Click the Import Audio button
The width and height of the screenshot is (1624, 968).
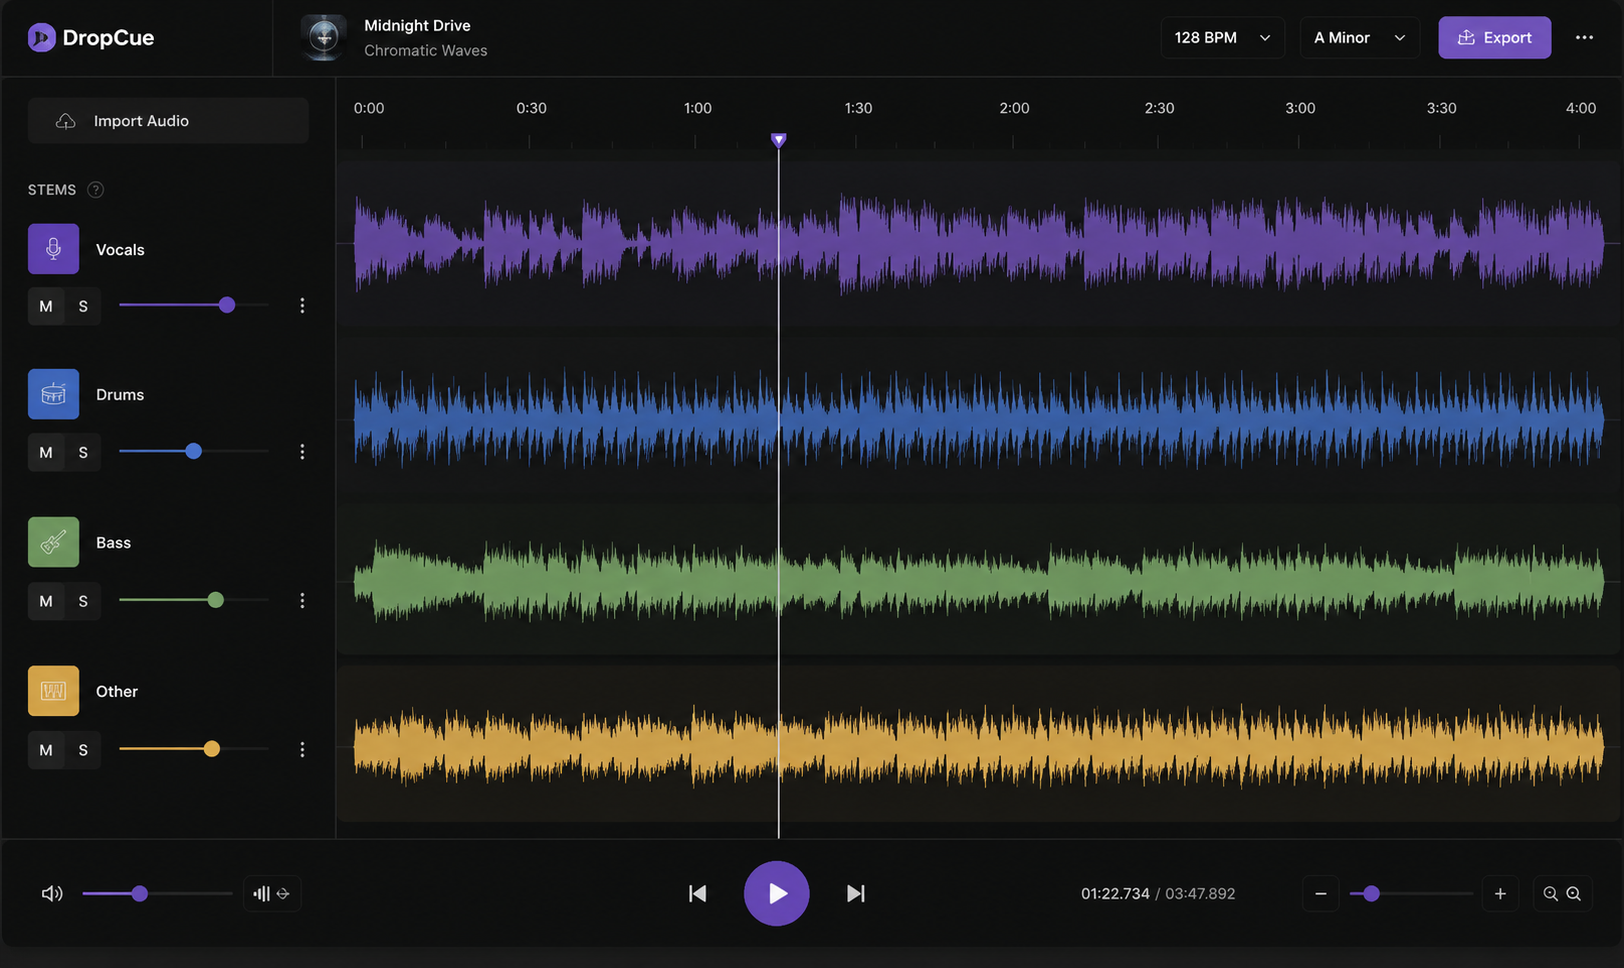(x=168, y=121)
